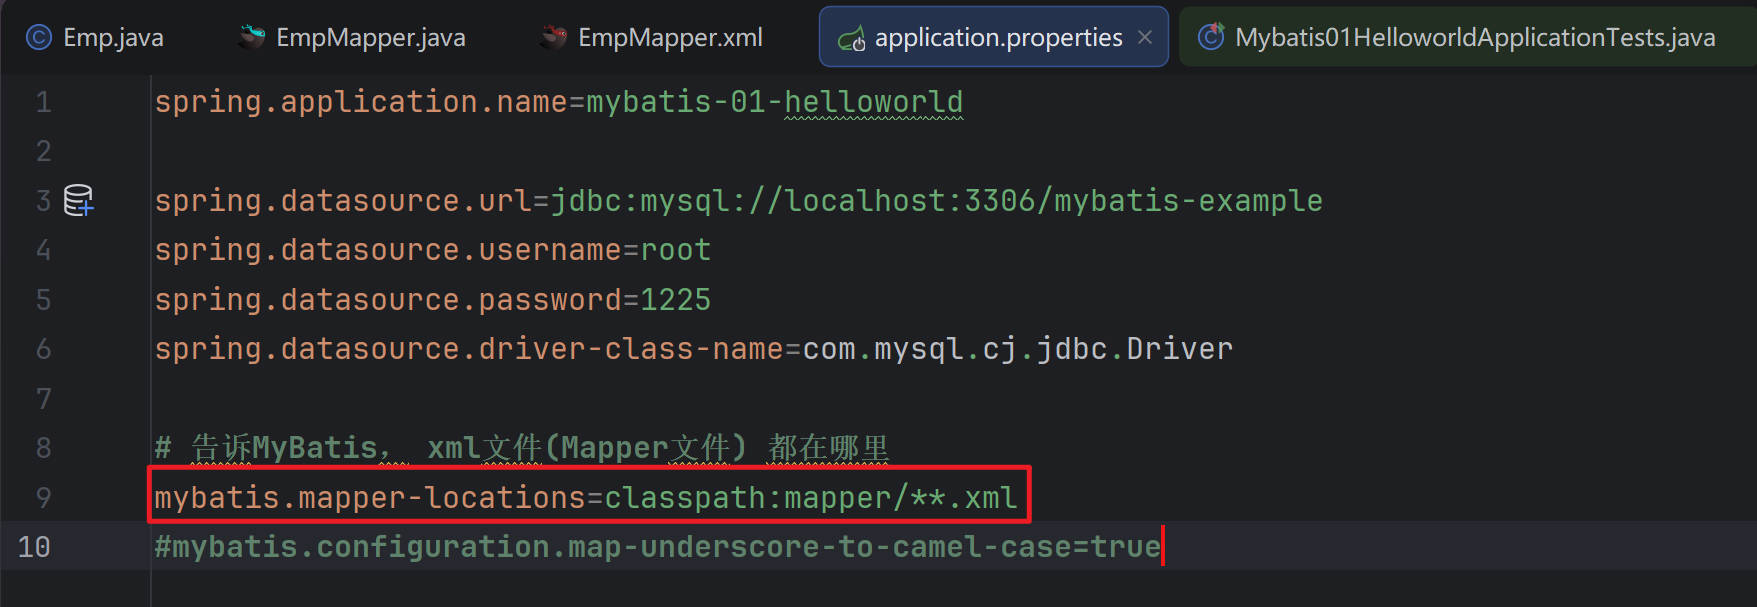Image resolution: width=1757 pixels, height=607 pixels.
Task: Click the Emp.java class file icon
Action: 38,38
